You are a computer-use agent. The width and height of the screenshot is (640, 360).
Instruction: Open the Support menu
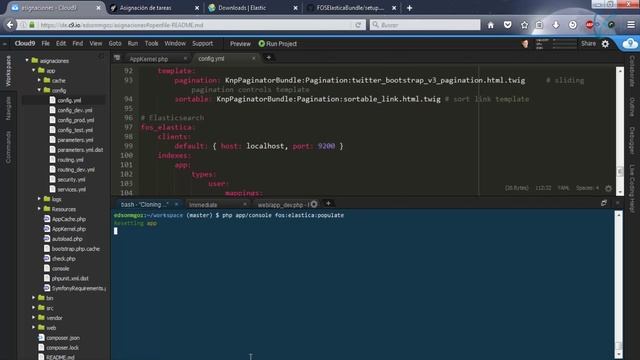pos(202,44)
